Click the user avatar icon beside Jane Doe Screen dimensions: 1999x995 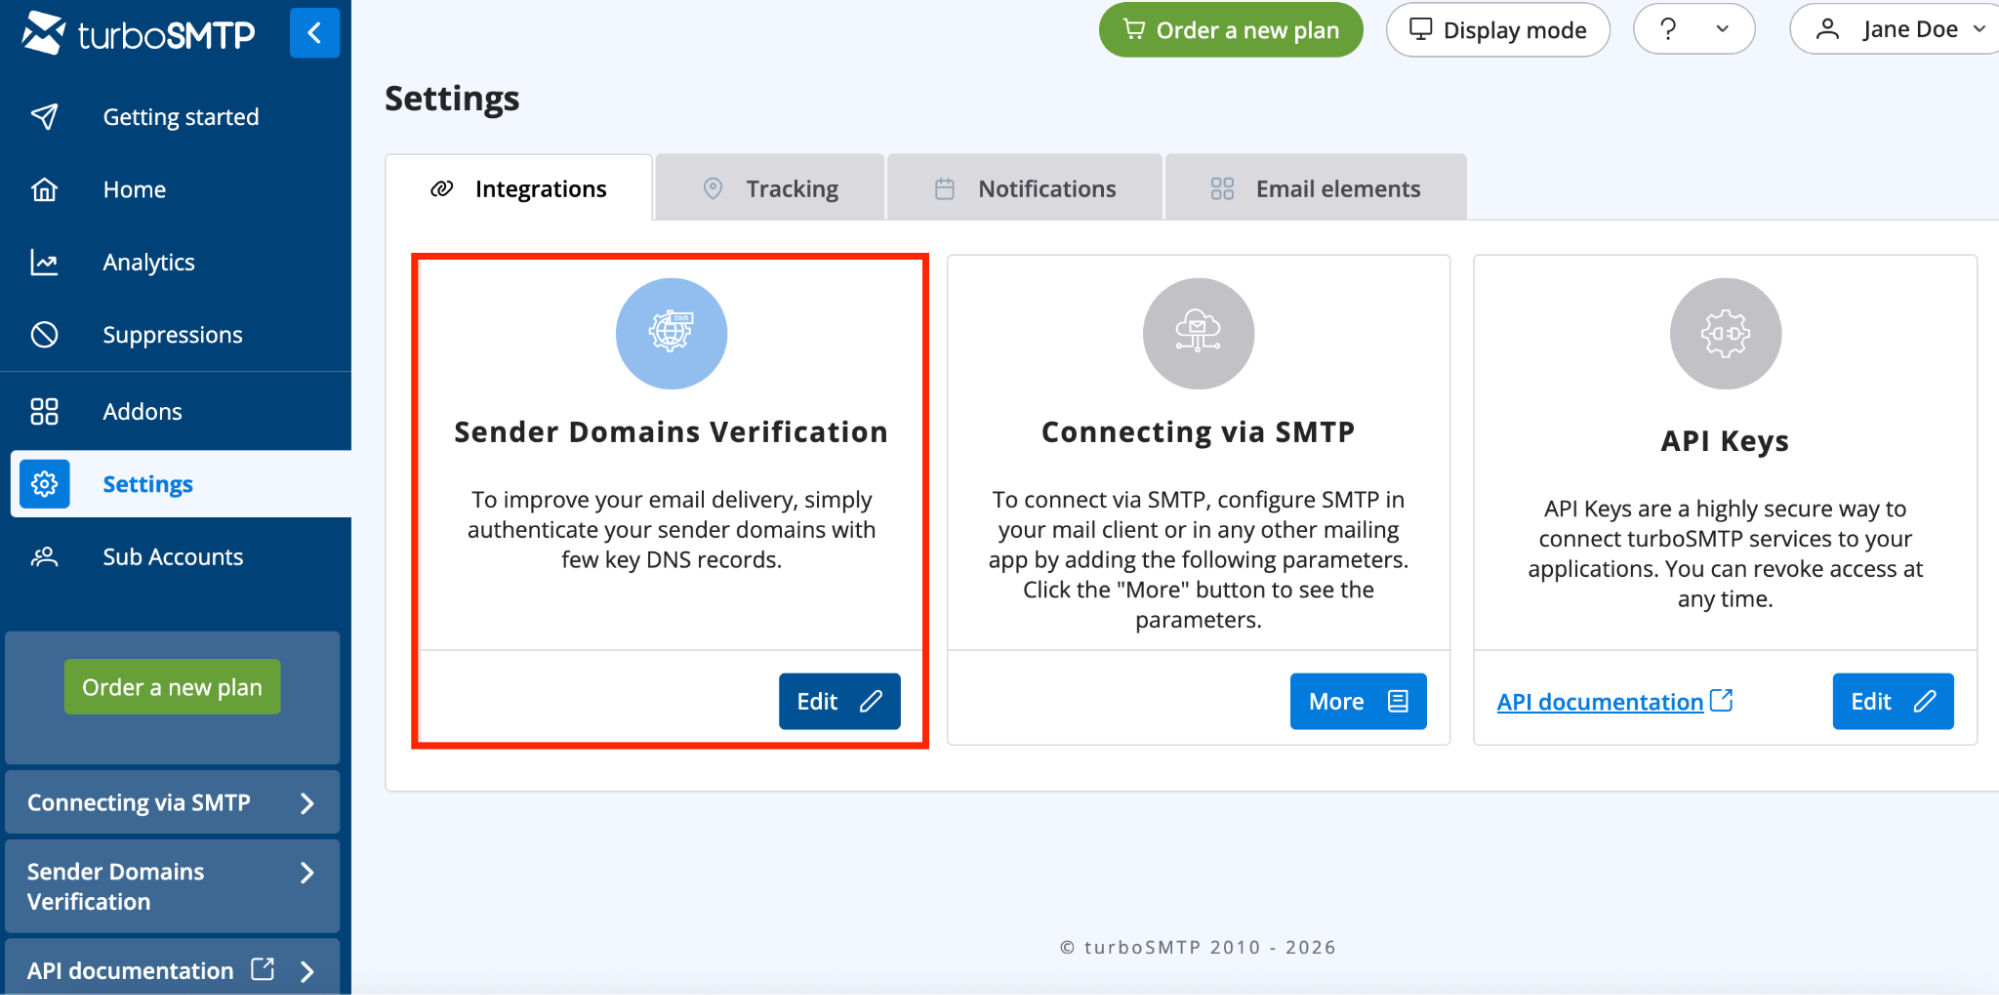[1827, 29]
